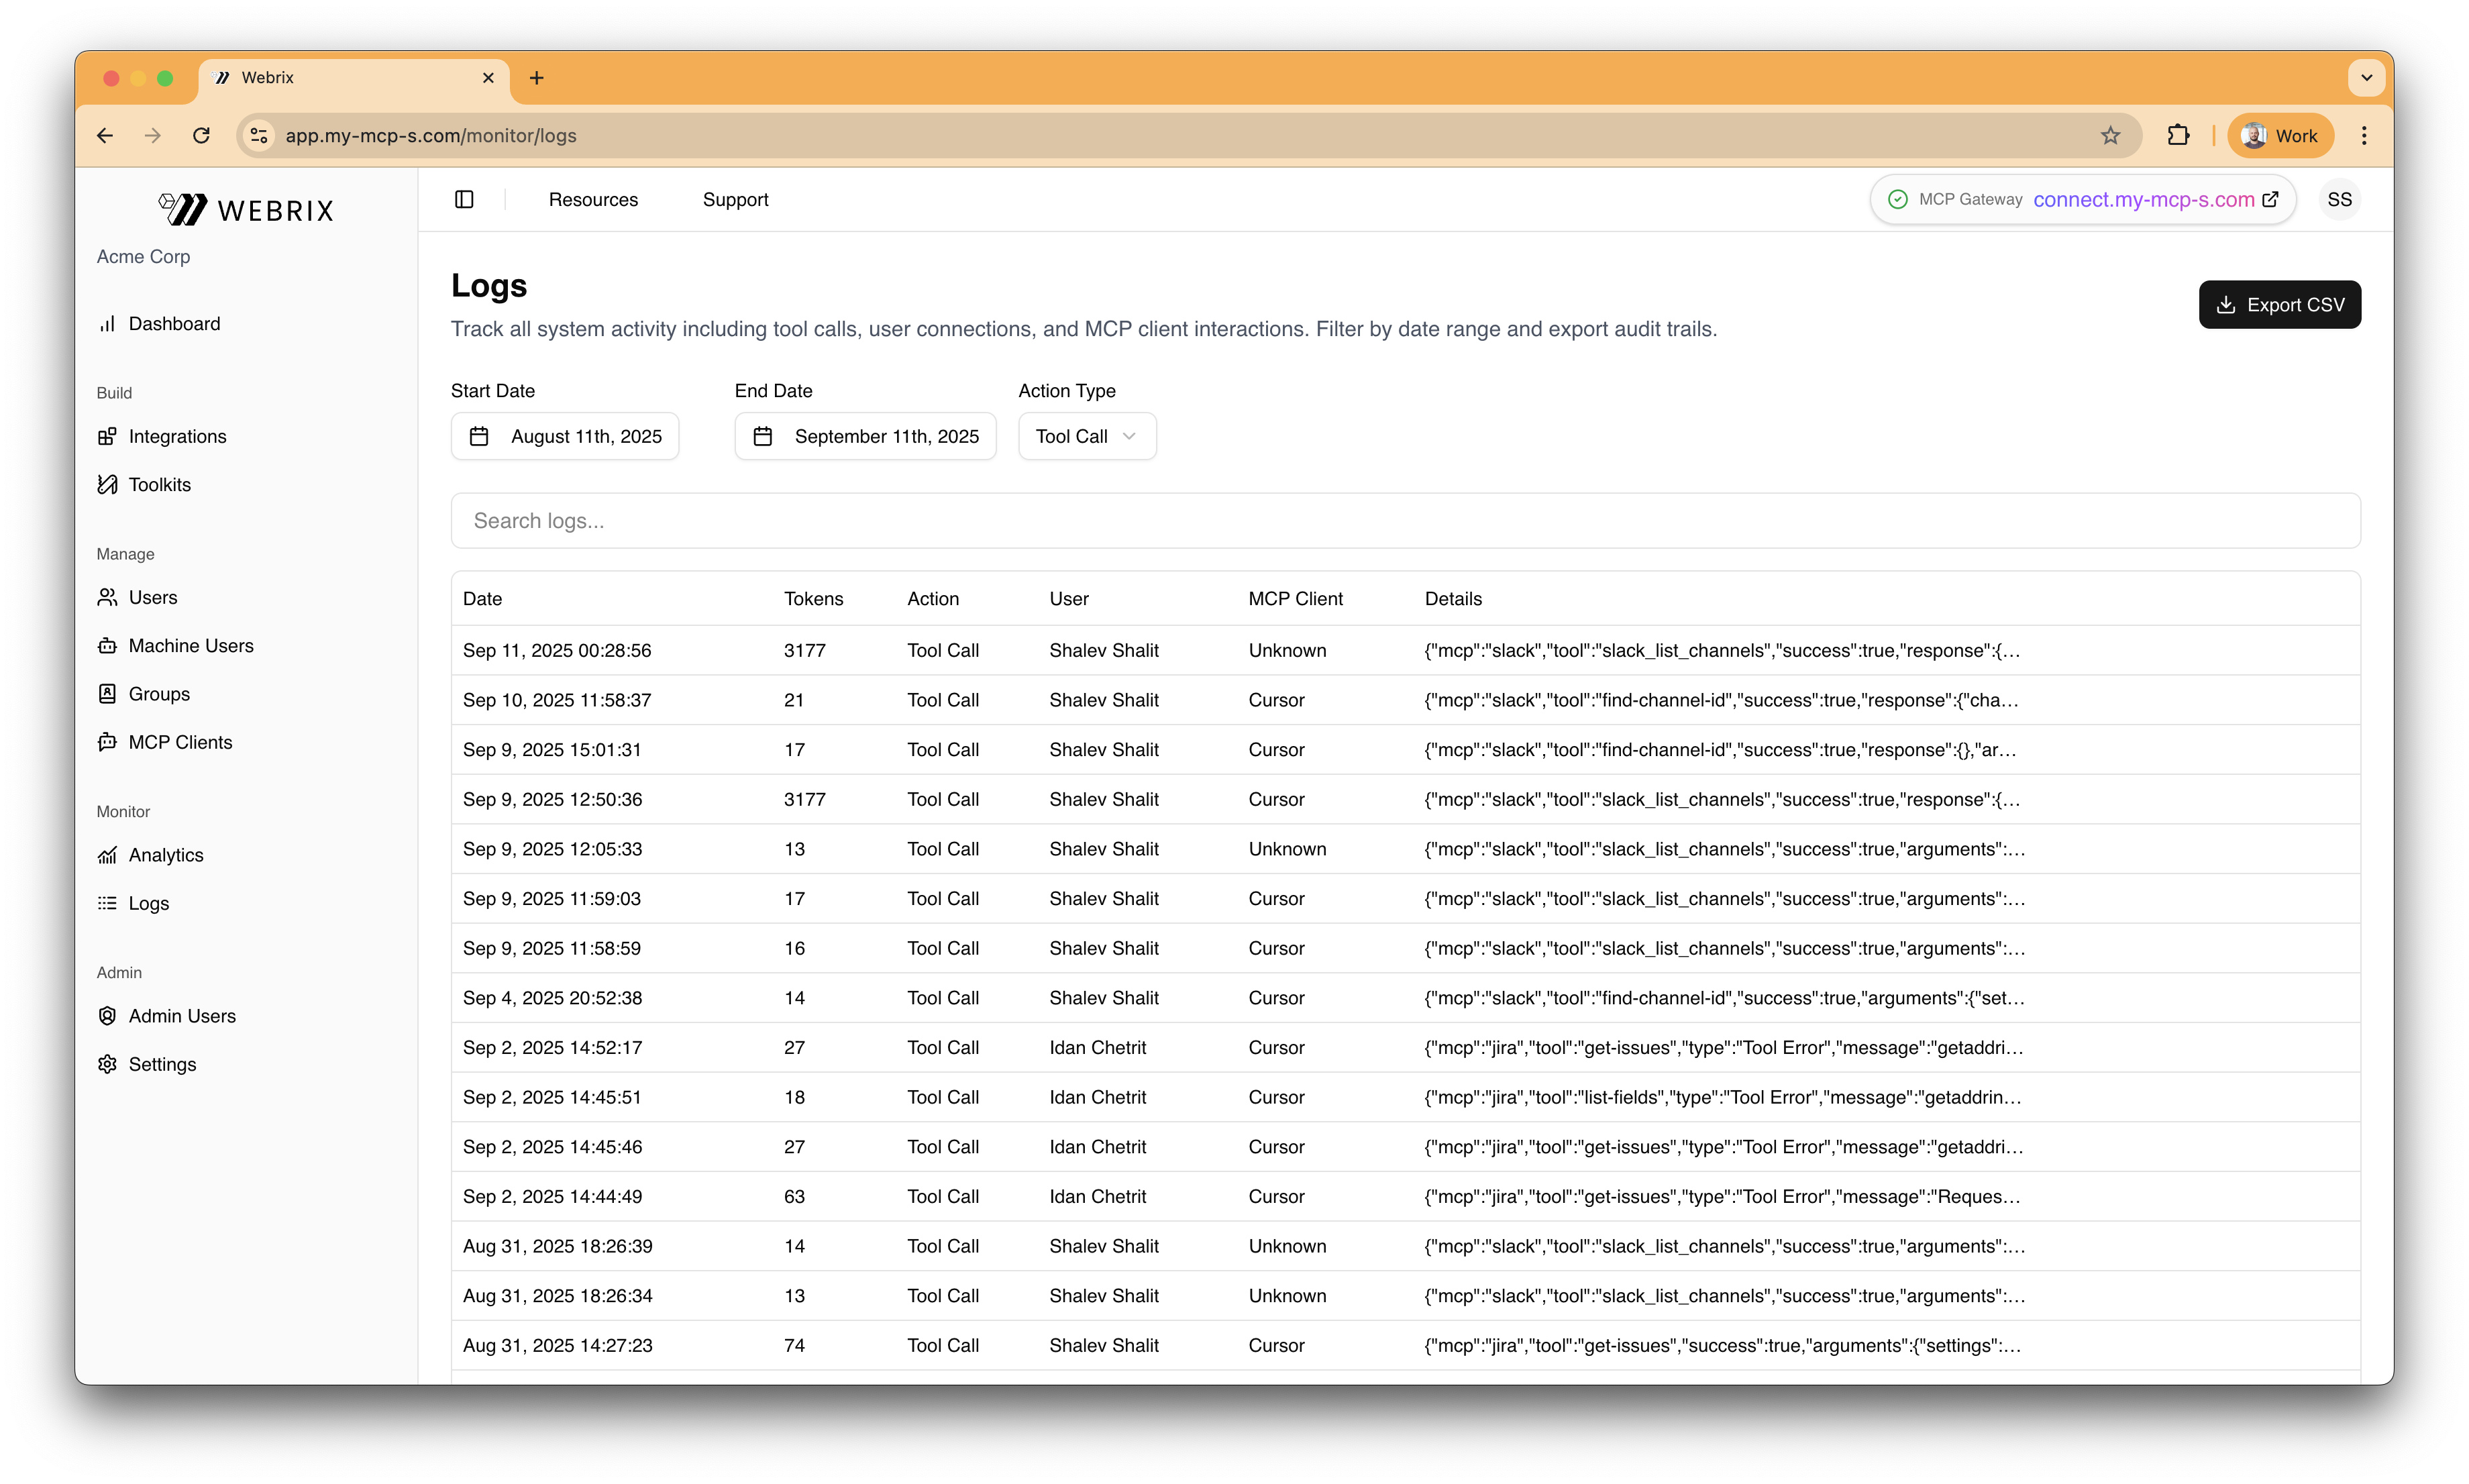Click the Settings gear icon
2469x1484 pixels.
coord(107,1064)
